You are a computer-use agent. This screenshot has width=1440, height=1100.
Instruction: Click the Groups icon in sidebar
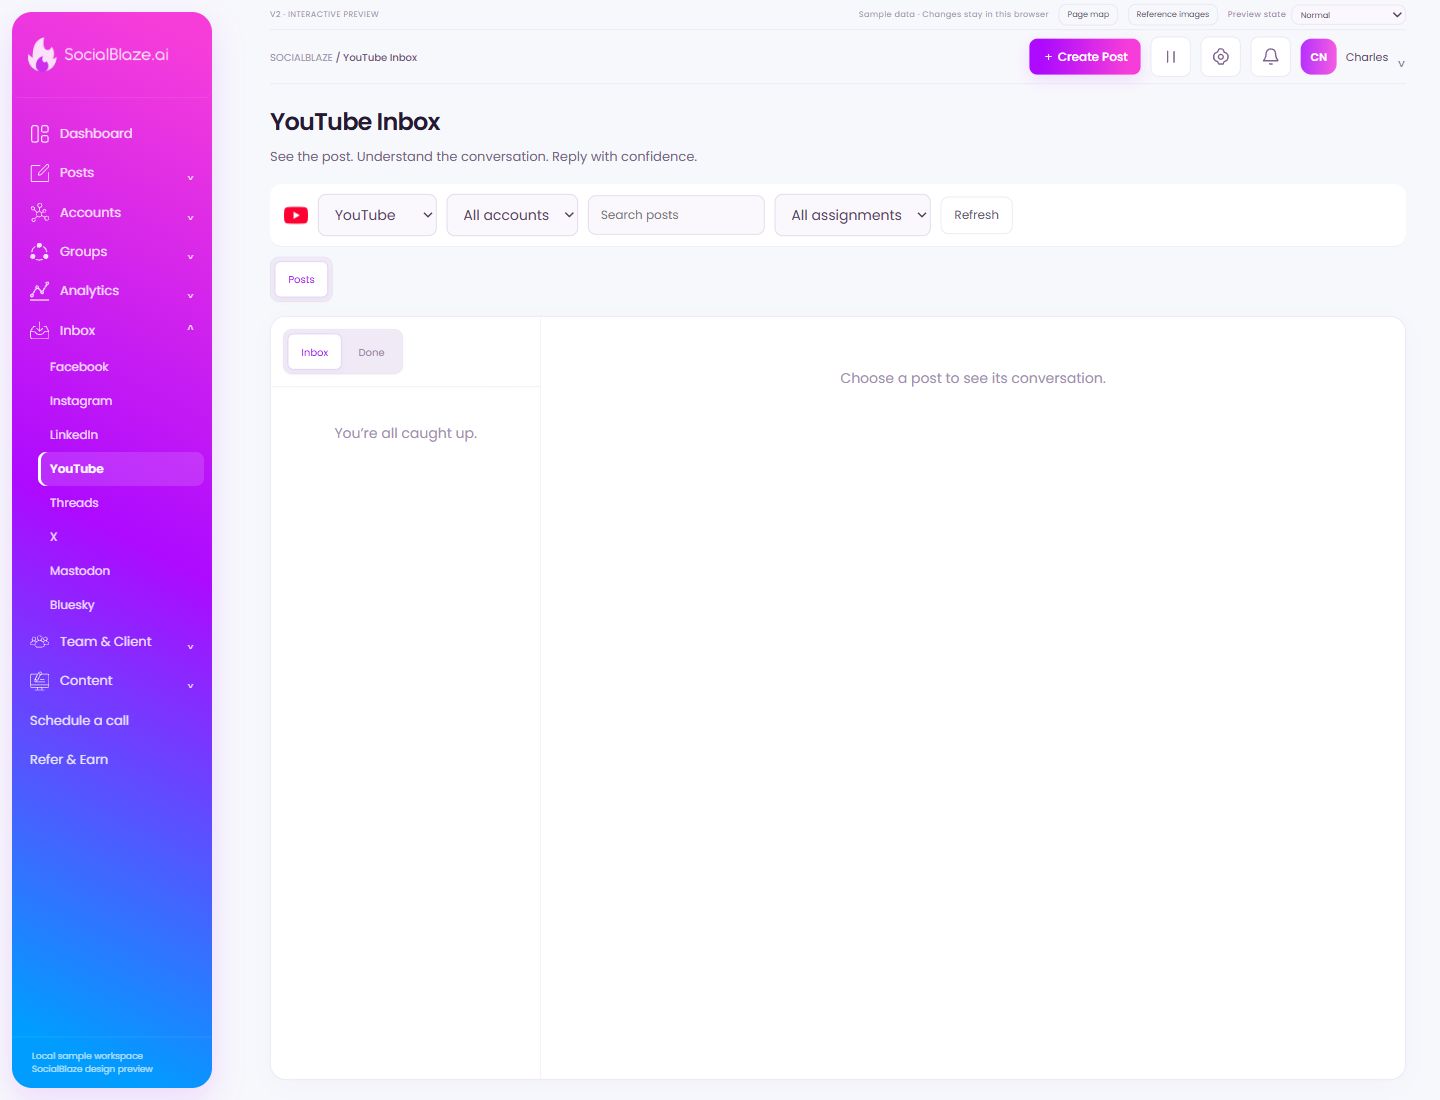(40, 252)
